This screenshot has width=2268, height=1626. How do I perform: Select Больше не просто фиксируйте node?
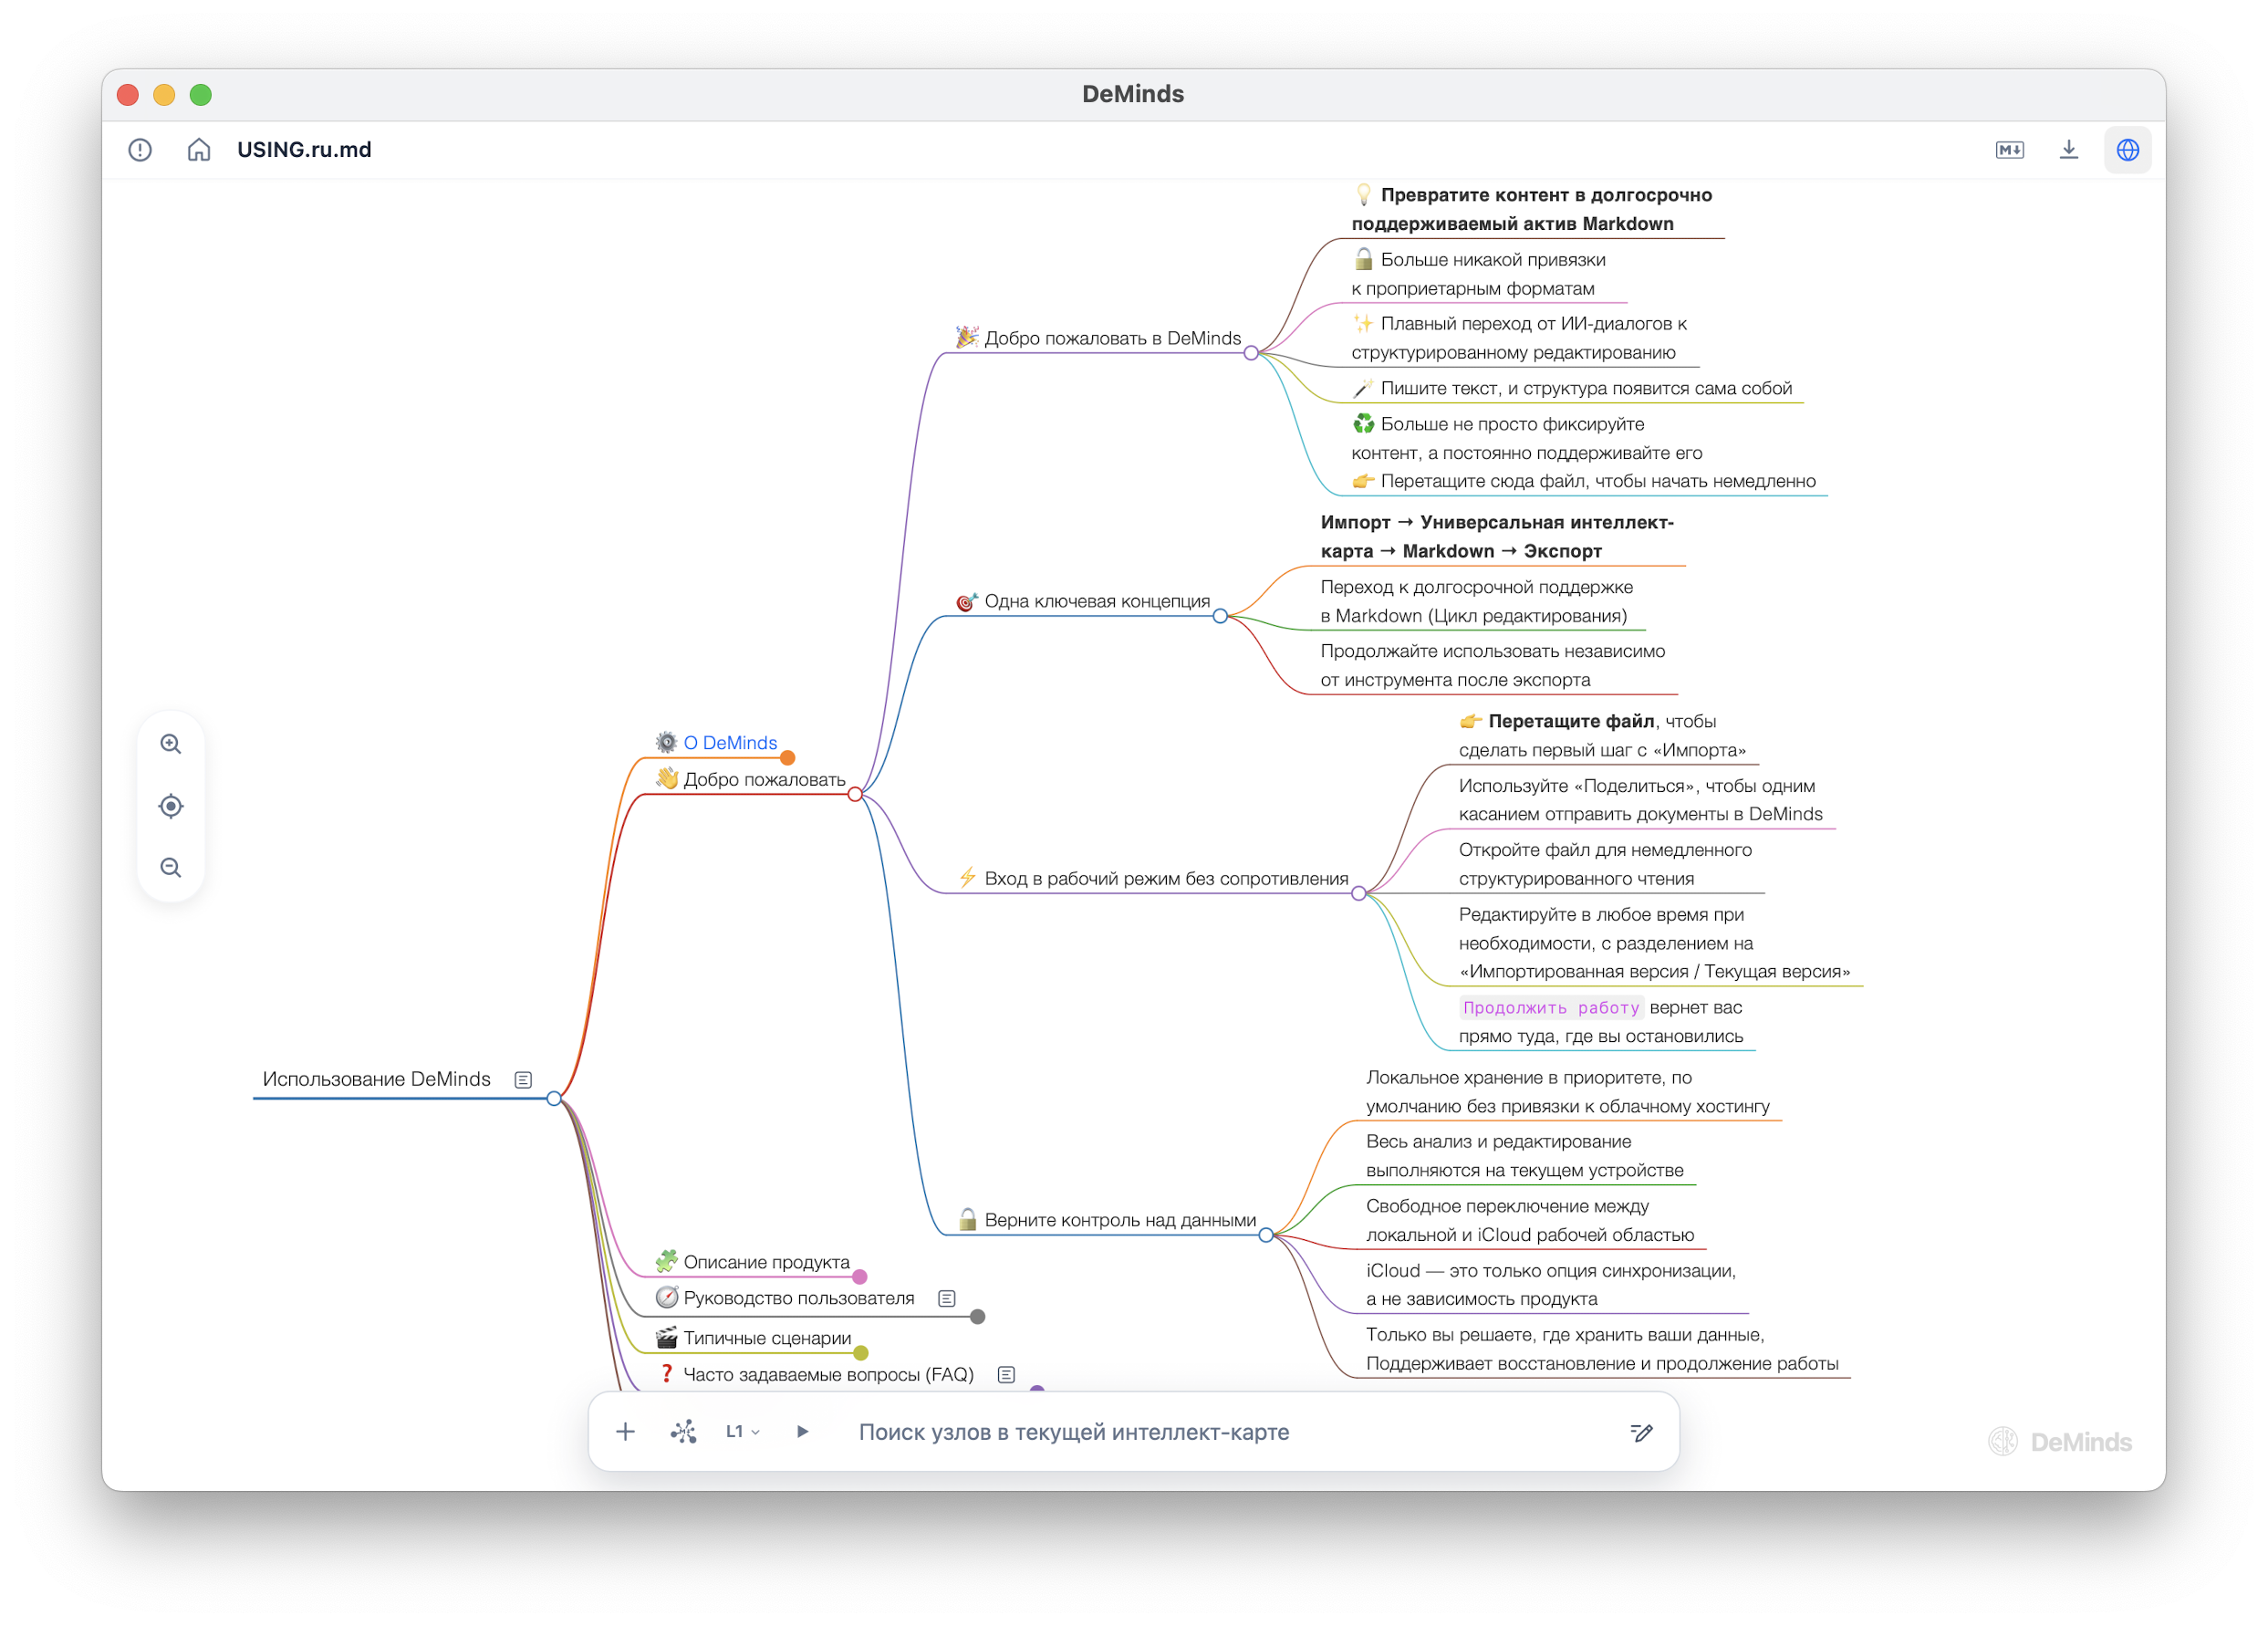[1527, 439]
